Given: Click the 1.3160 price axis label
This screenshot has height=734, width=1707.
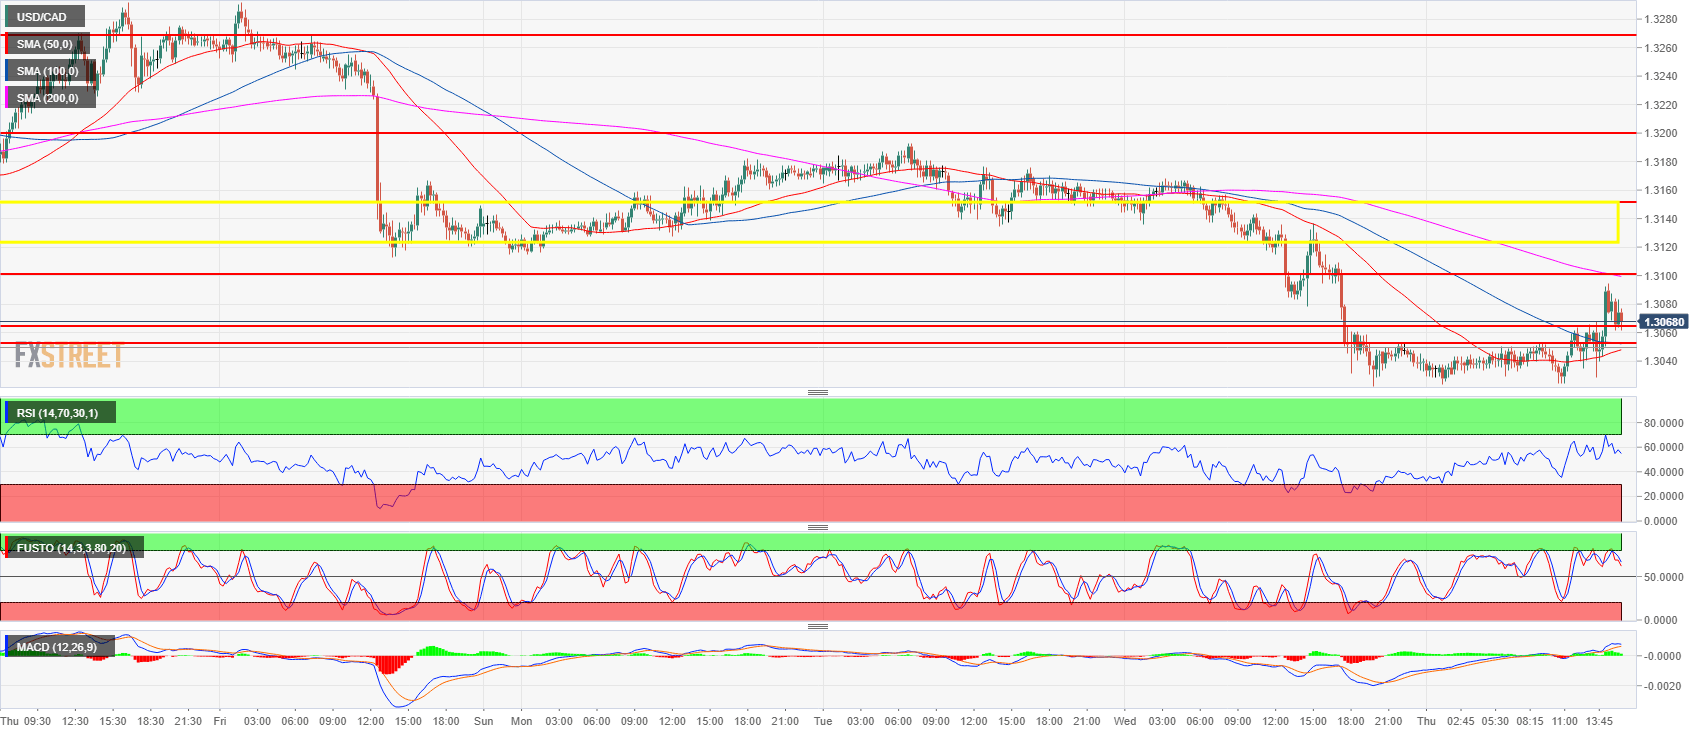Looking at the screenshot, I should (x=1660, y=190).
